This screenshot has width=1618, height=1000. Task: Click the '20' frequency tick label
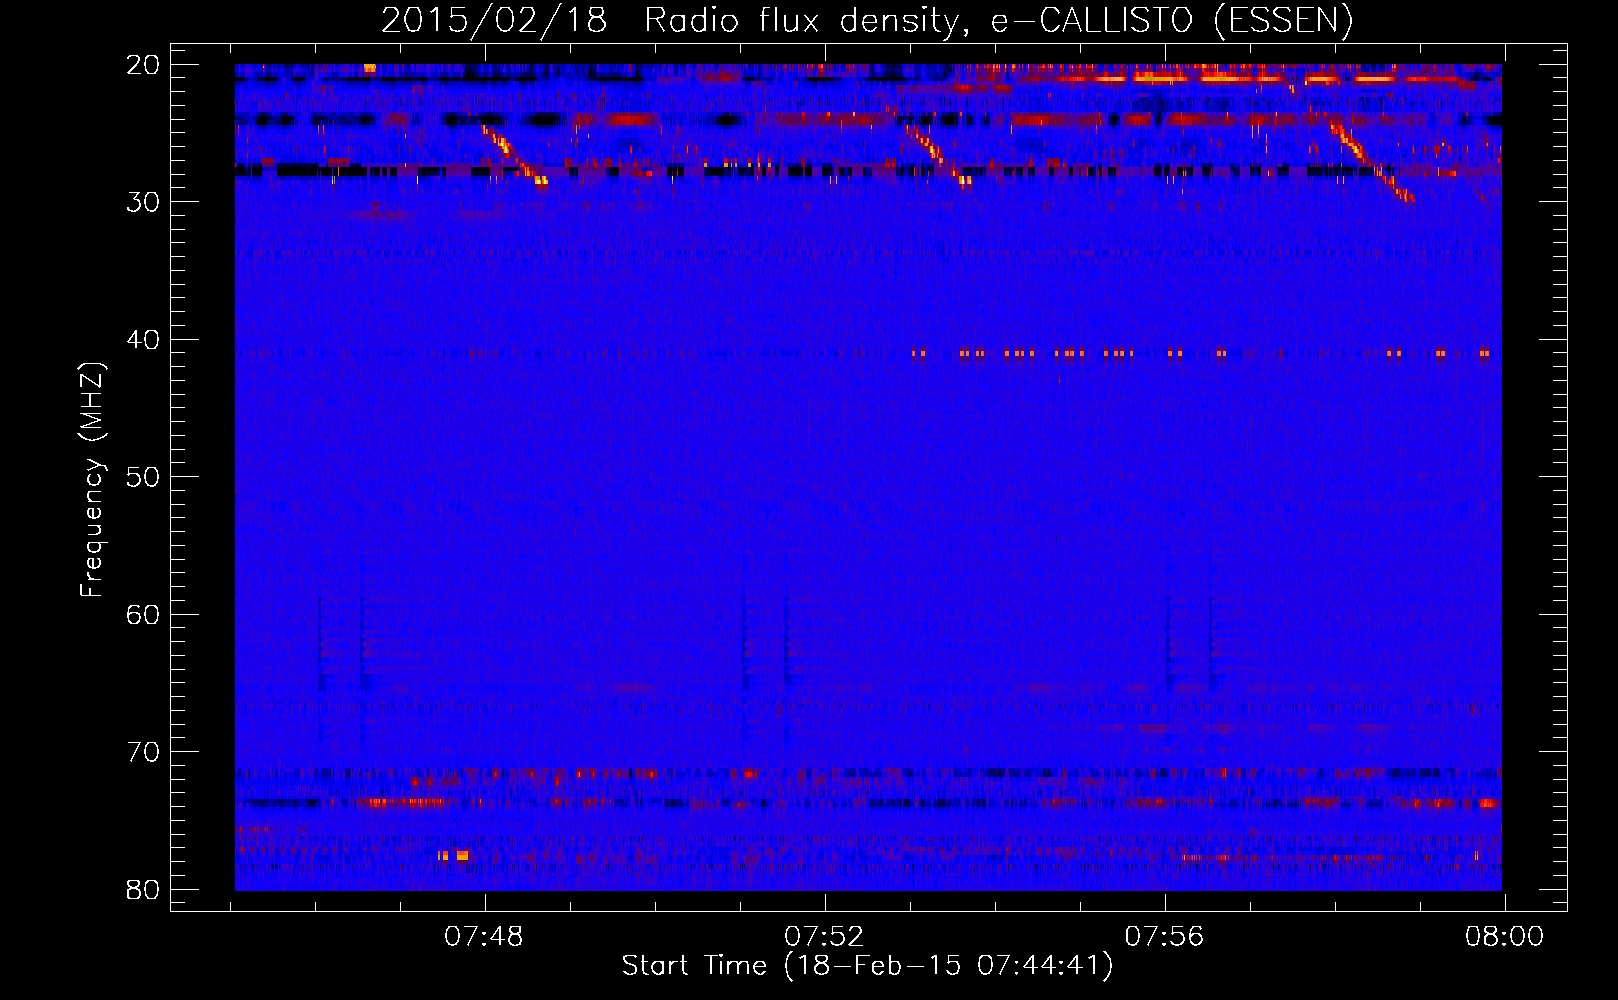pyautogui.click(x=144, y=65)
